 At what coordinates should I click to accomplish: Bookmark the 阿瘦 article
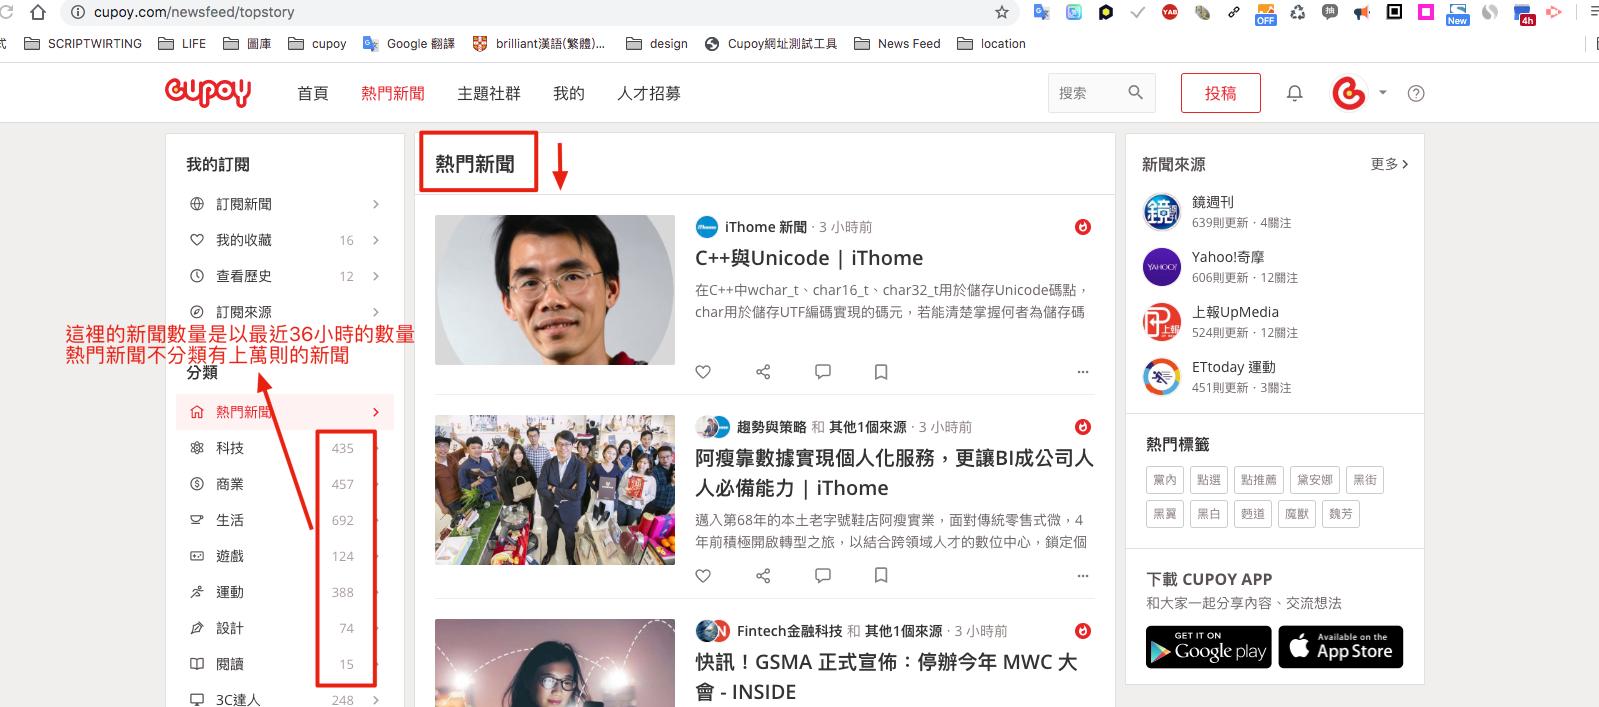pyautogui.click(x=881, y=576)
